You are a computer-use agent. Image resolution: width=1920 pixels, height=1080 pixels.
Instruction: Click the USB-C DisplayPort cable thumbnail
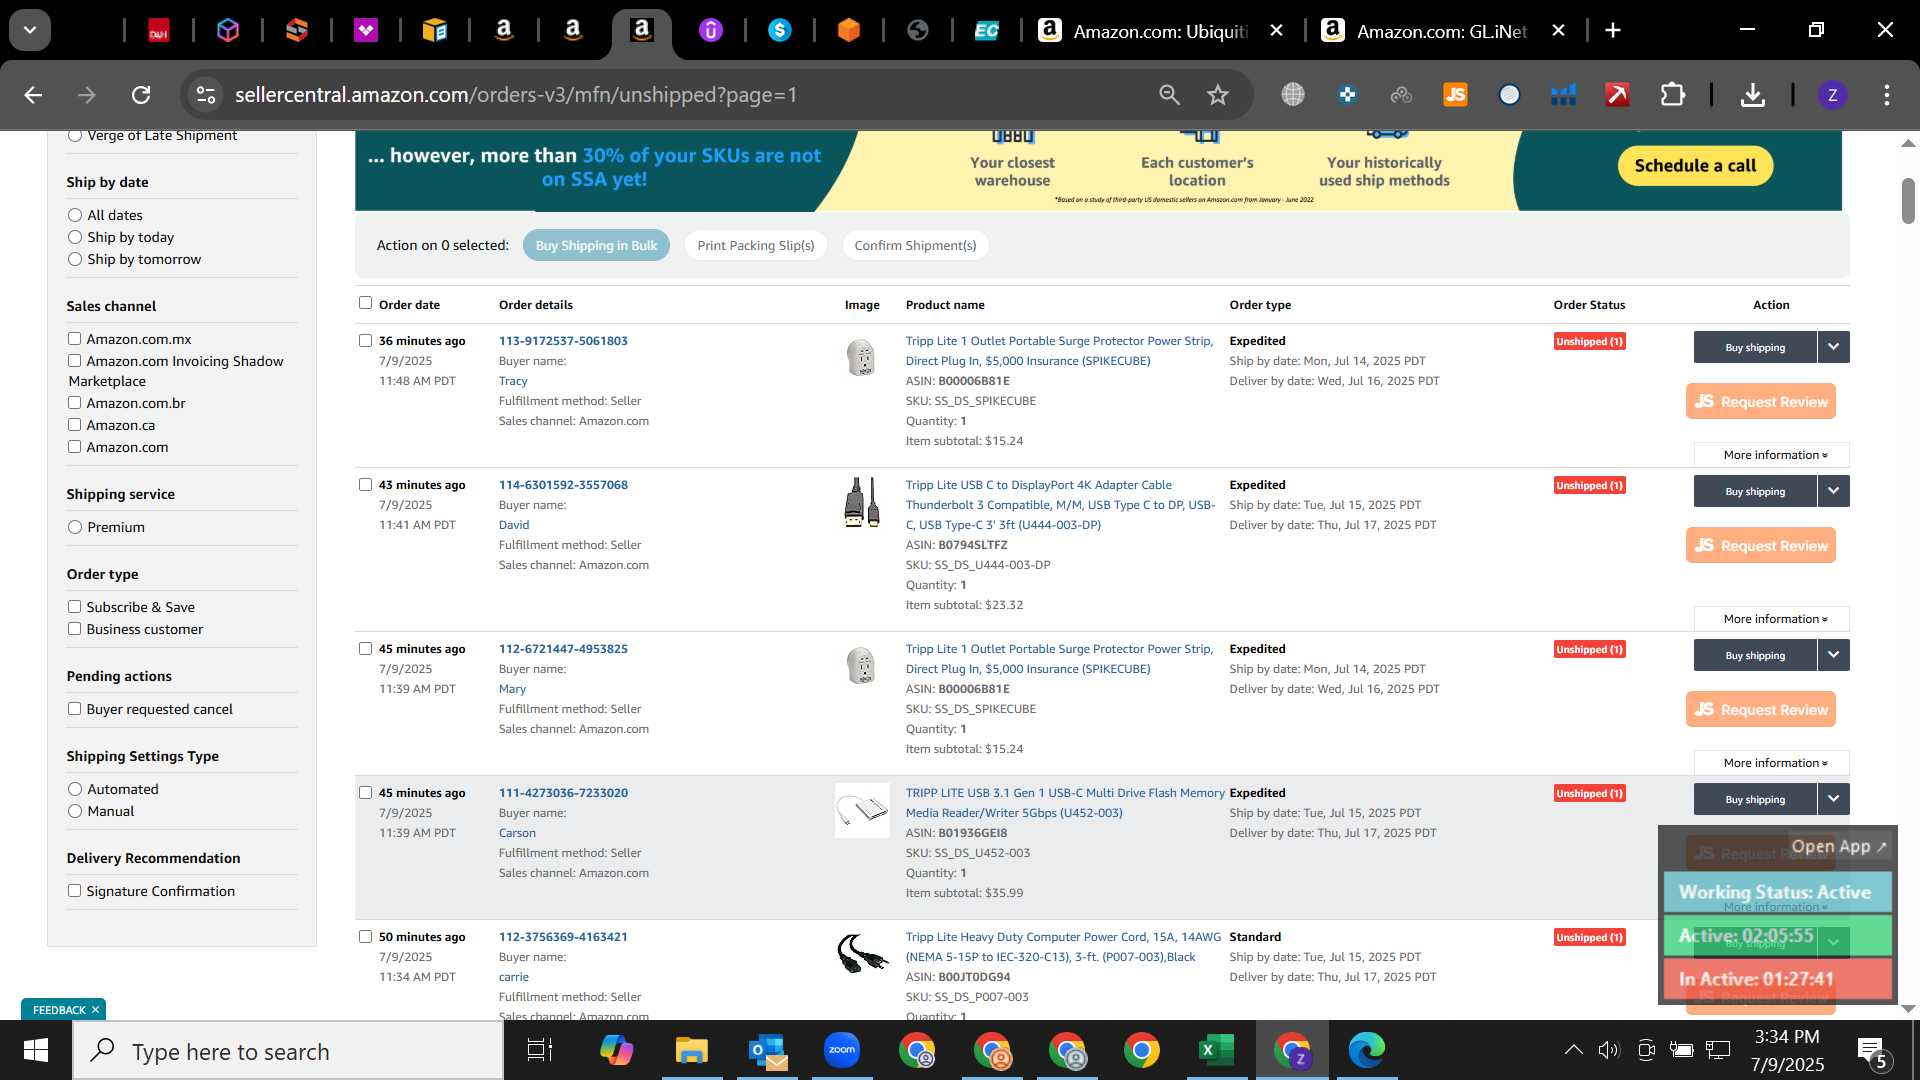click(861, 502)
